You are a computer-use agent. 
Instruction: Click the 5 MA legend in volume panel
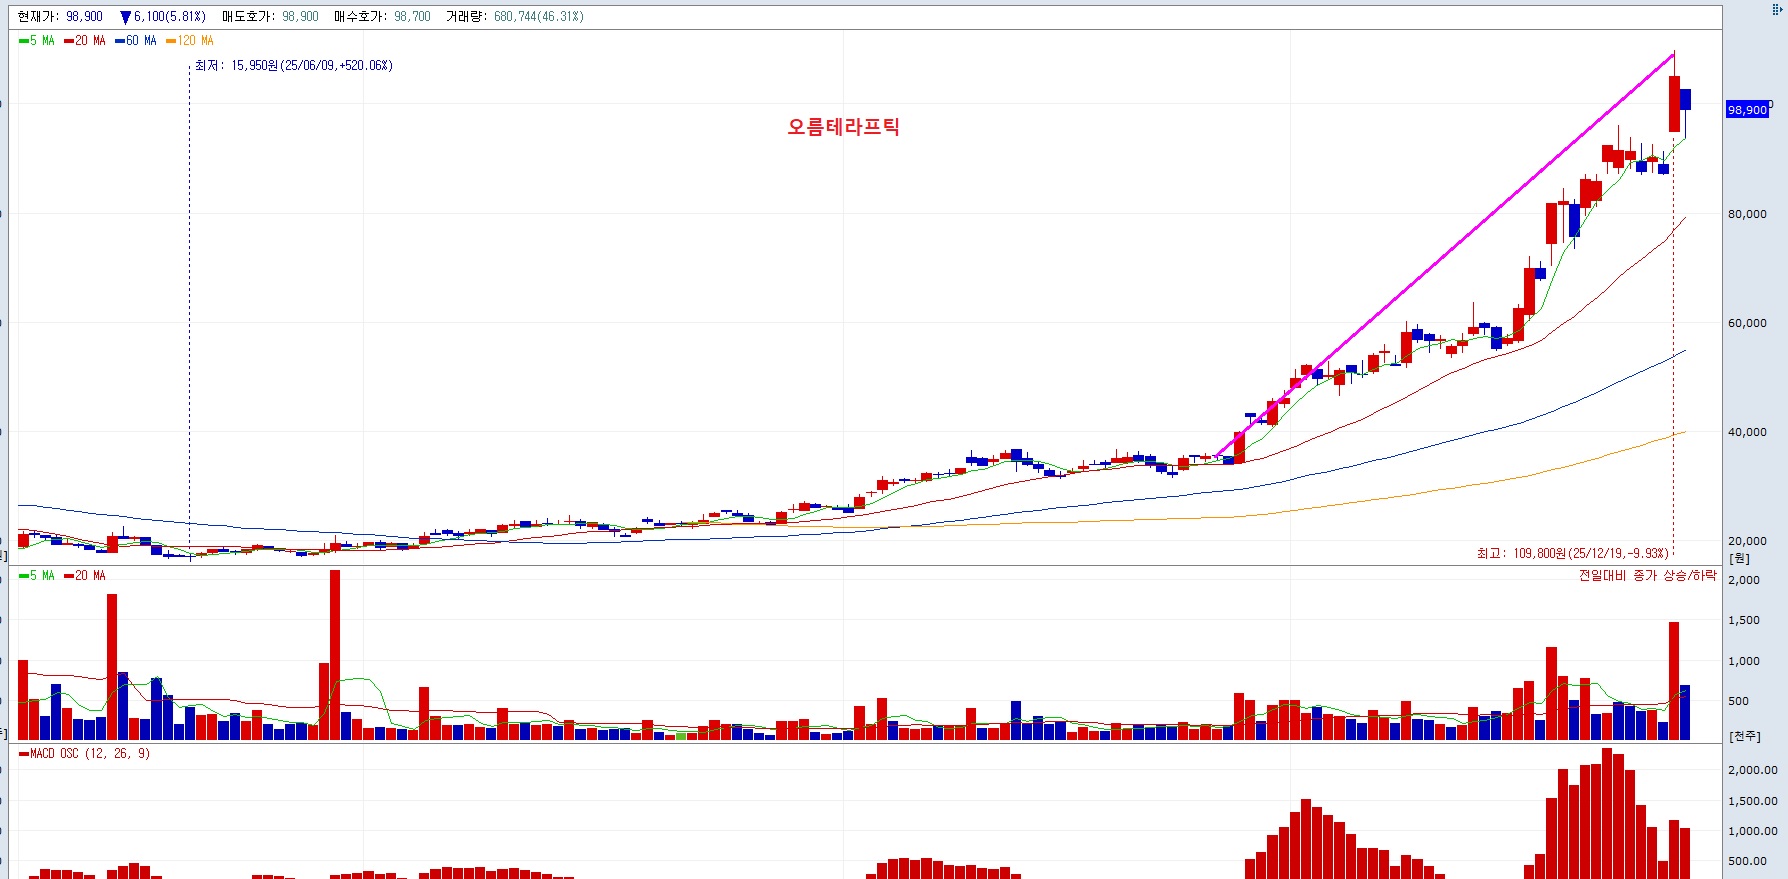point(37,576)
